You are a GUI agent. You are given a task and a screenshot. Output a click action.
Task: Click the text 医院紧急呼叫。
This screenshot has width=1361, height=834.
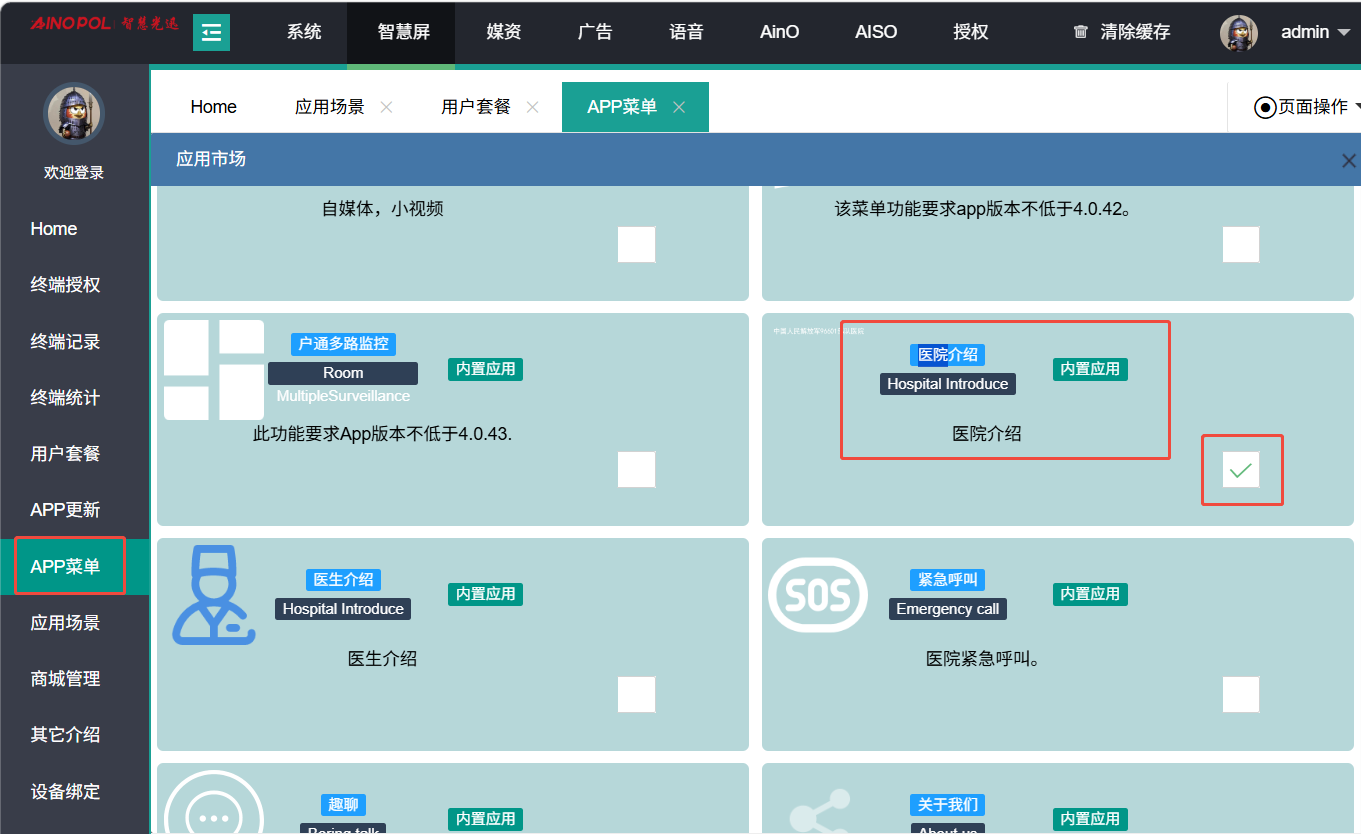click(x=983, y=659)
